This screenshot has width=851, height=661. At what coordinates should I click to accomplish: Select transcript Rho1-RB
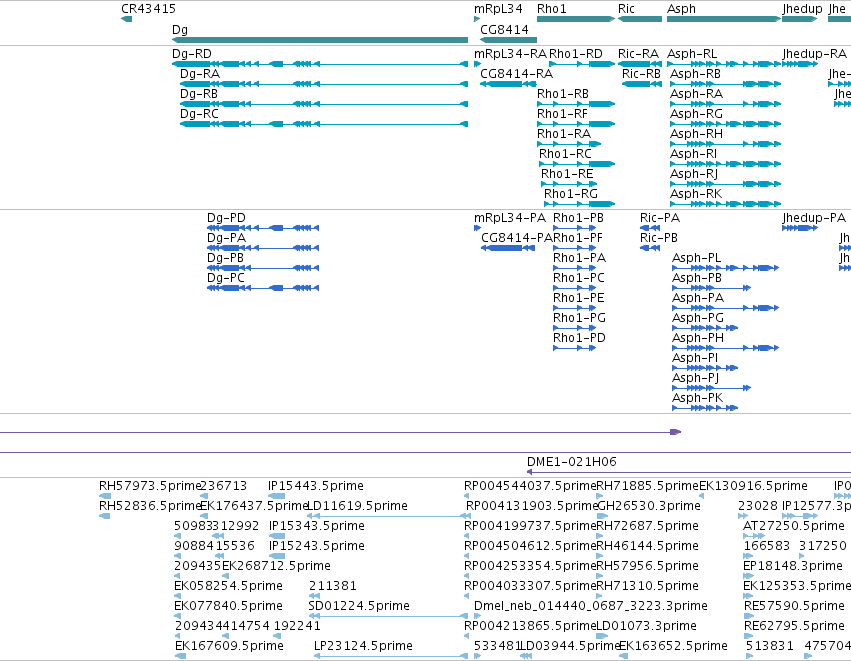576,104
